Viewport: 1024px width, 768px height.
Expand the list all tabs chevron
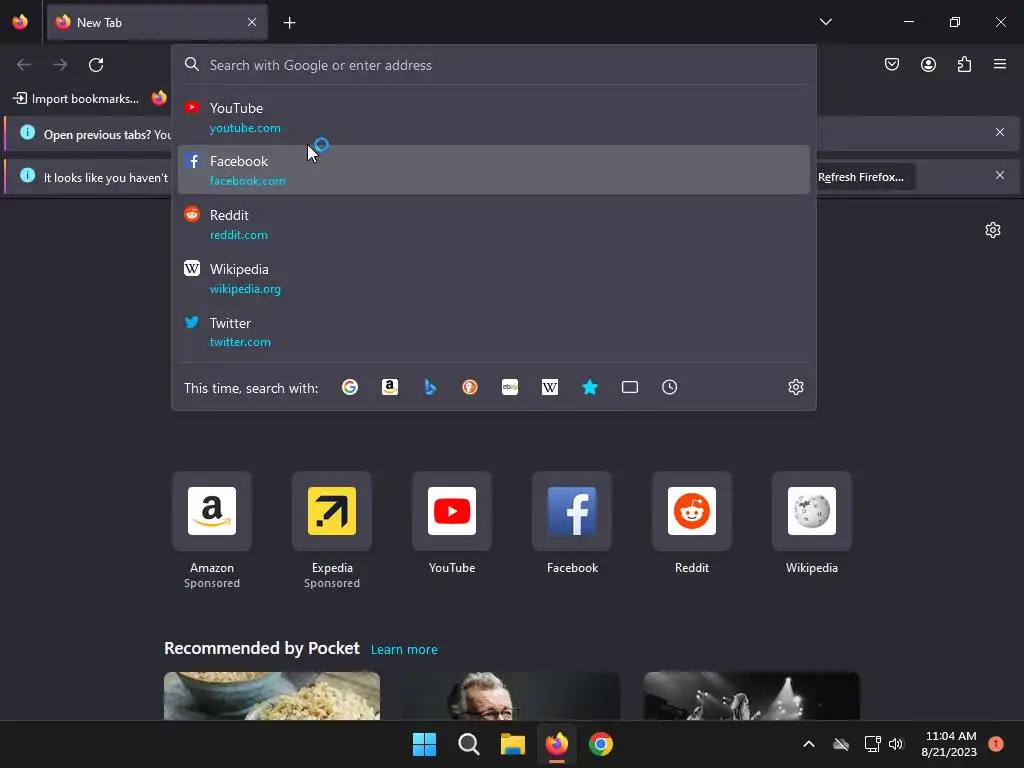[x=825, y=22]
